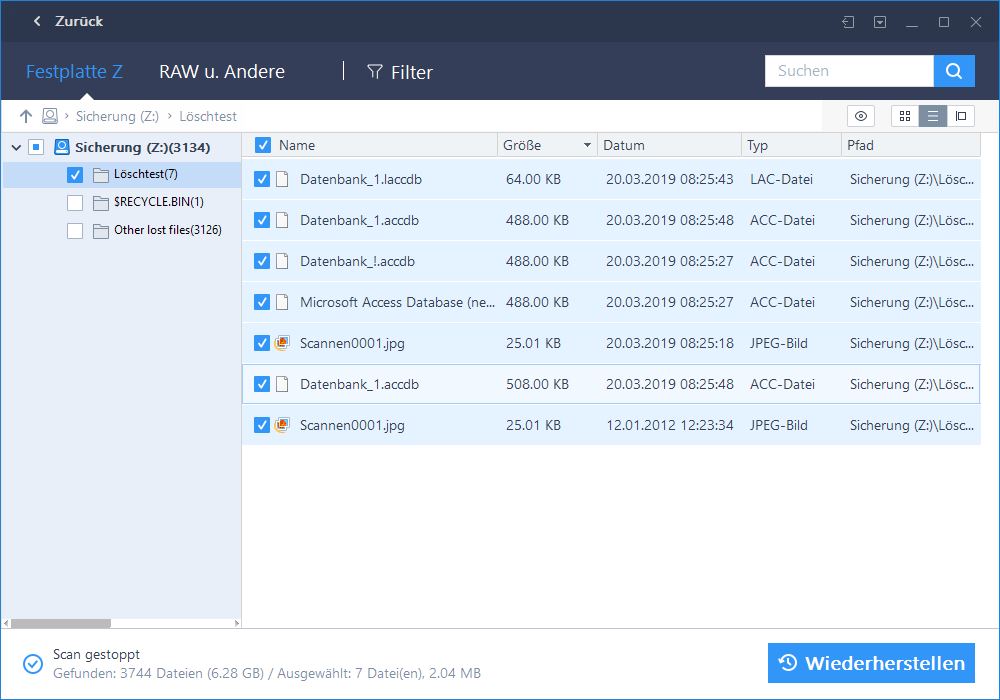Go back using the Zurück button
Screen dimensions: 1000x700
[x=68, y=21]
